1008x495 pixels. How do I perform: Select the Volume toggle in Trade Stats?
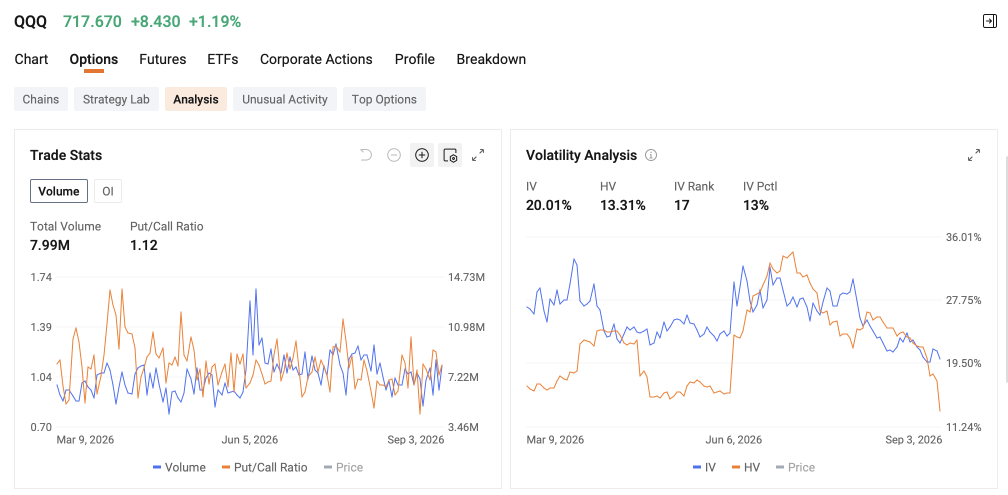point(58,191)
